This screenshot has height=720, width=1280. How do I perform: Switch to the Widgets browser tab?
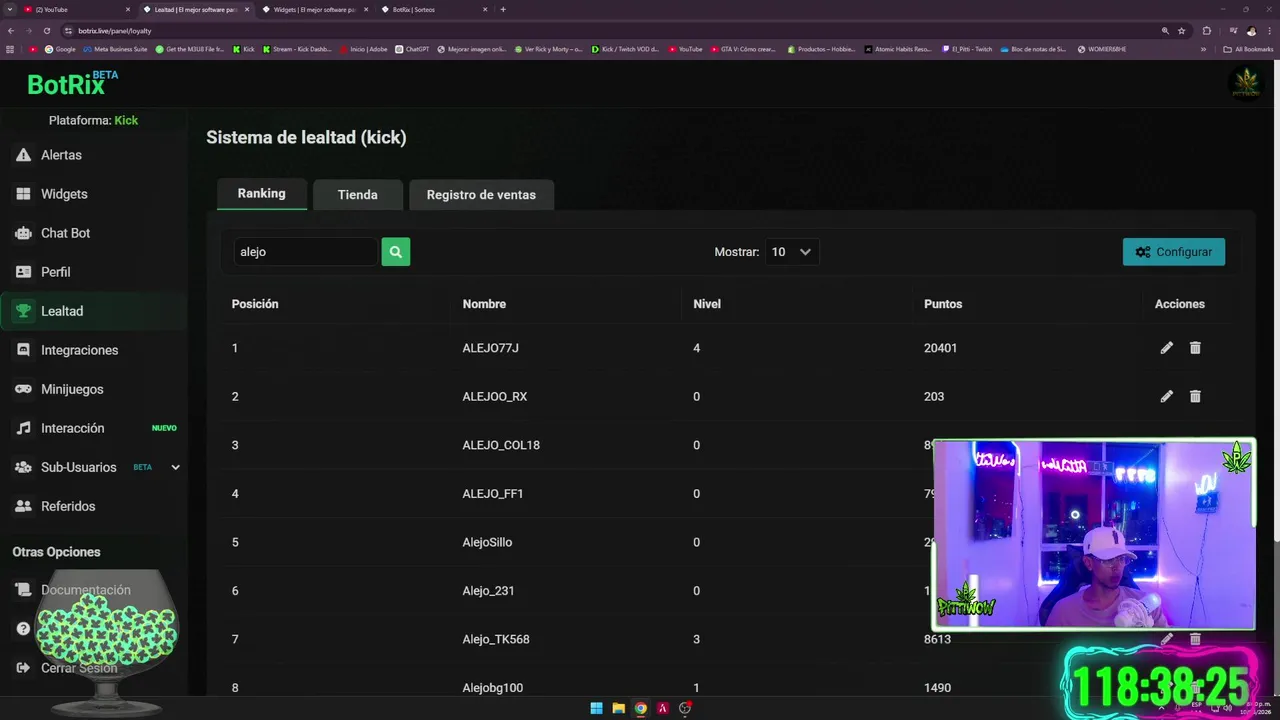point(313,9)
